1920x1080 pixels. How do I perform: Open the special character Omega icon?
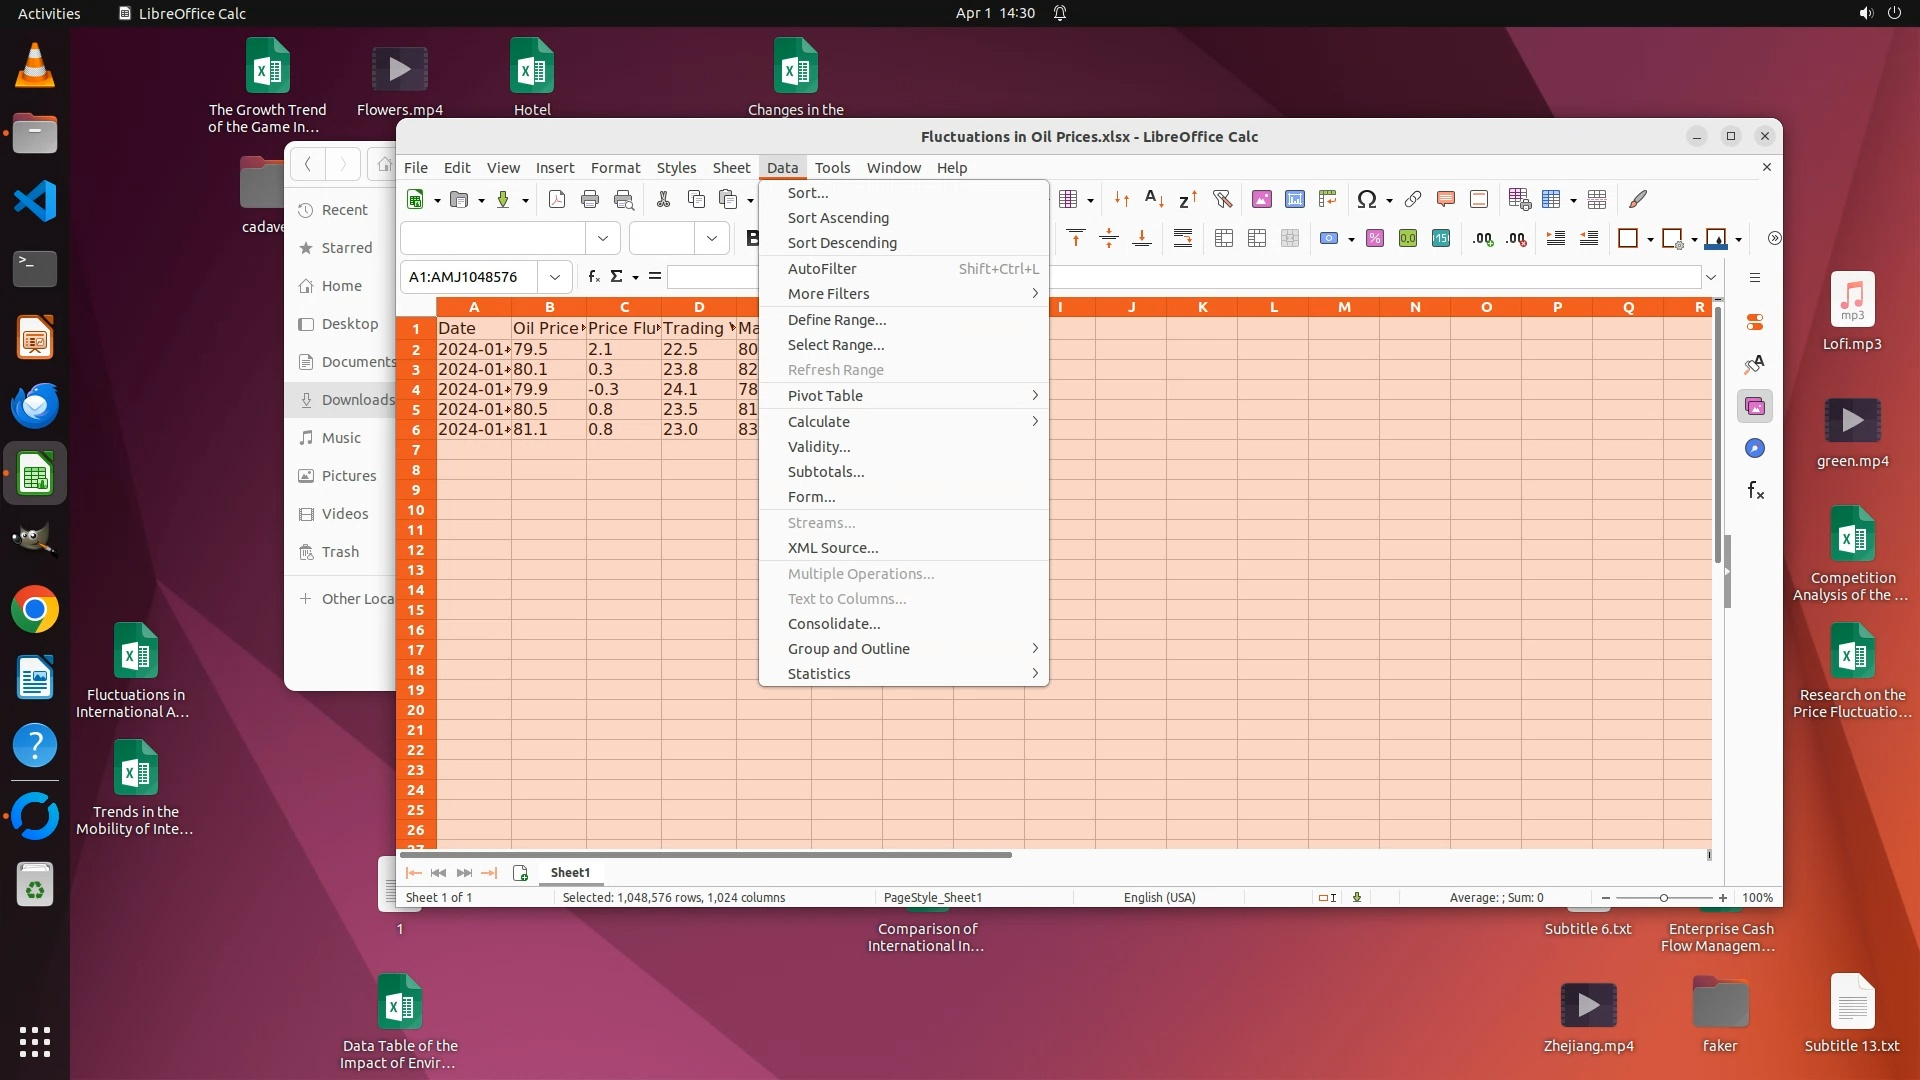[x=1366, y=199]
